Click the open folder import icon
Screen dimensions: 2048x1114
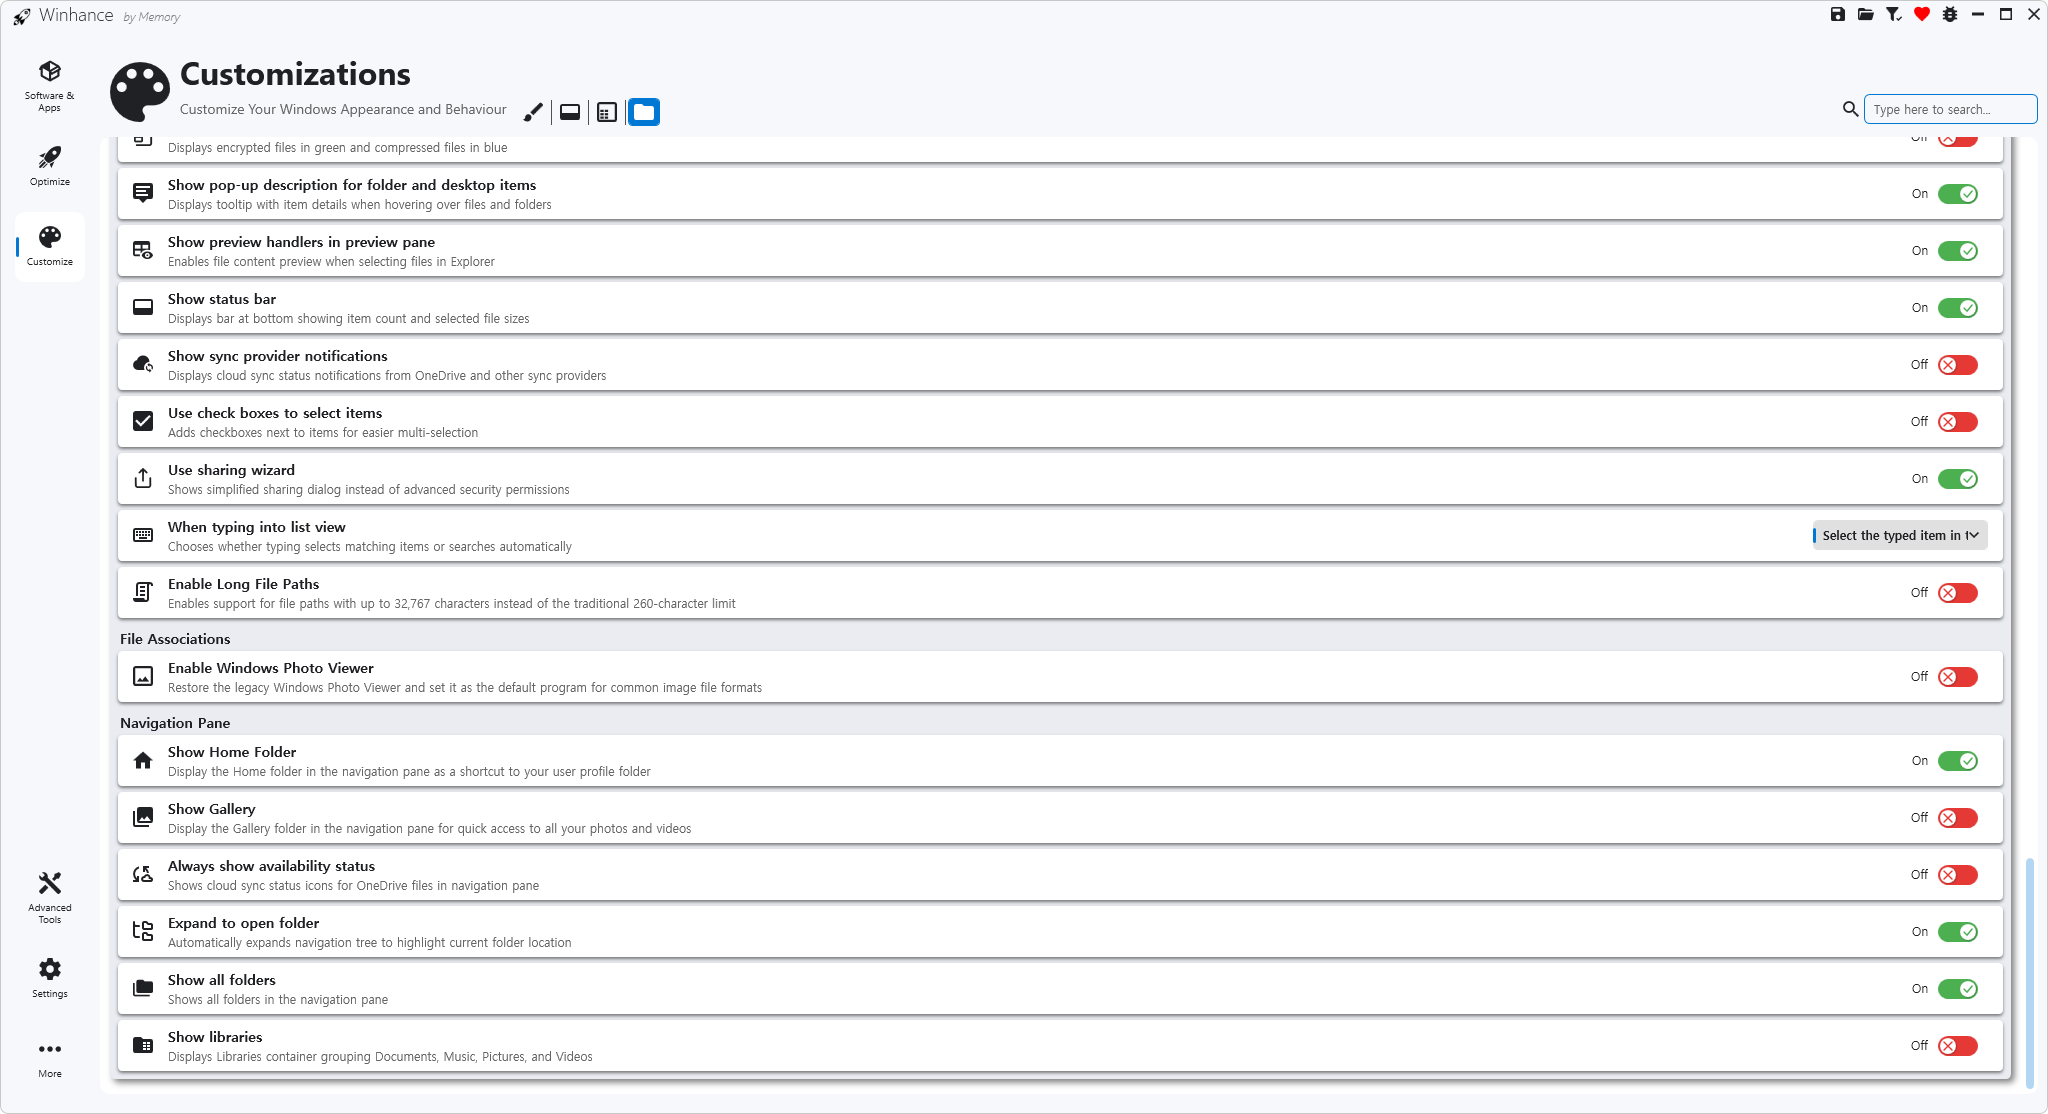[x=1865, y=14]
